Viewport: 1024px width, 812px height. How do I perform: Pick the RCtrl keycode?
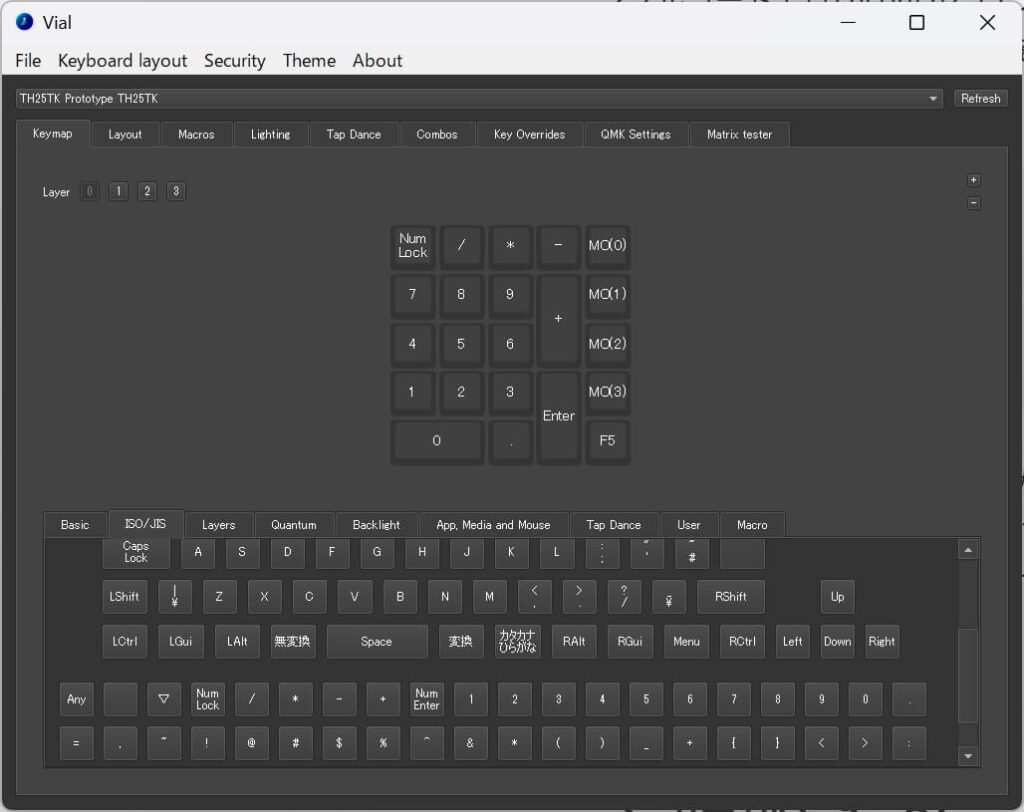[743, 642]
